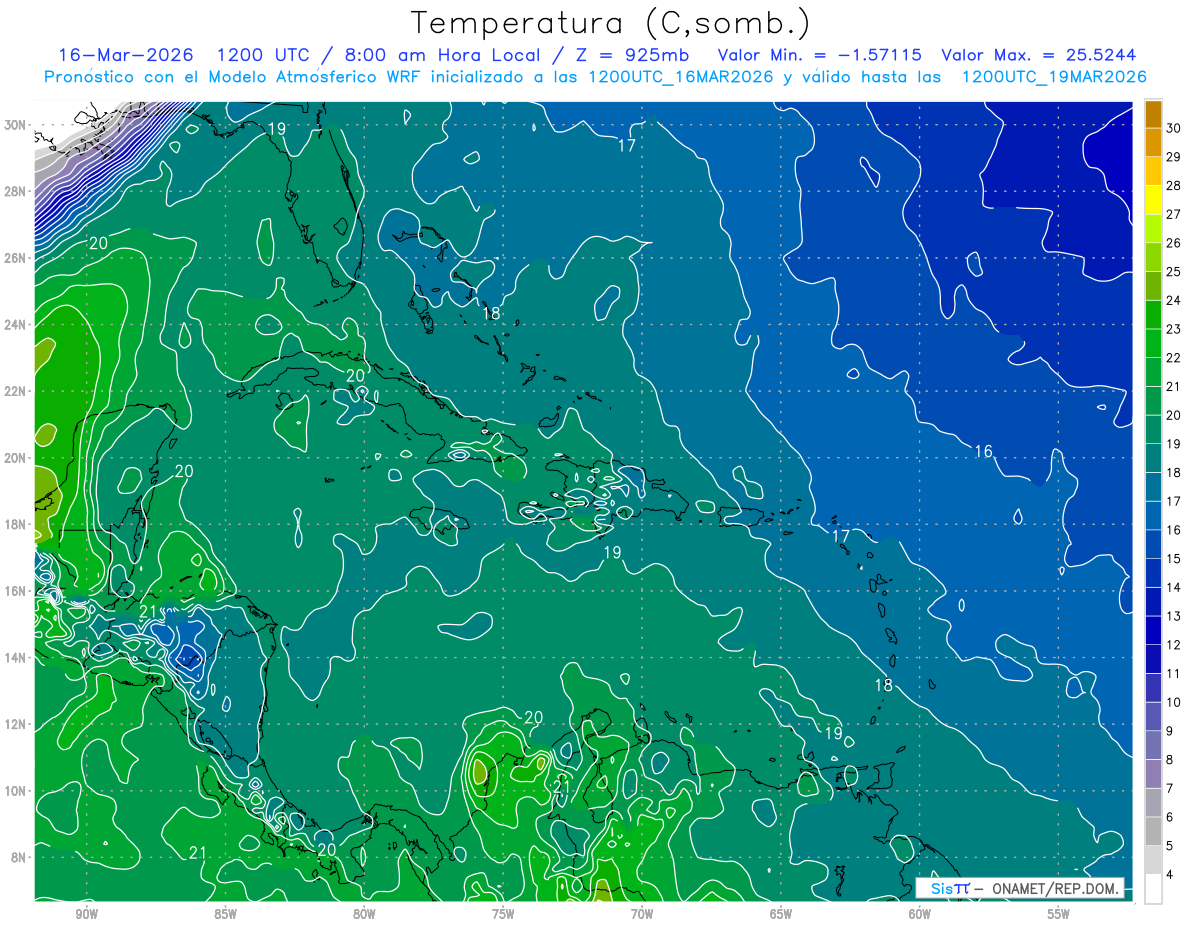Click the 24N latitude axis label
1200x927 pixels.
tap(15, 325)
